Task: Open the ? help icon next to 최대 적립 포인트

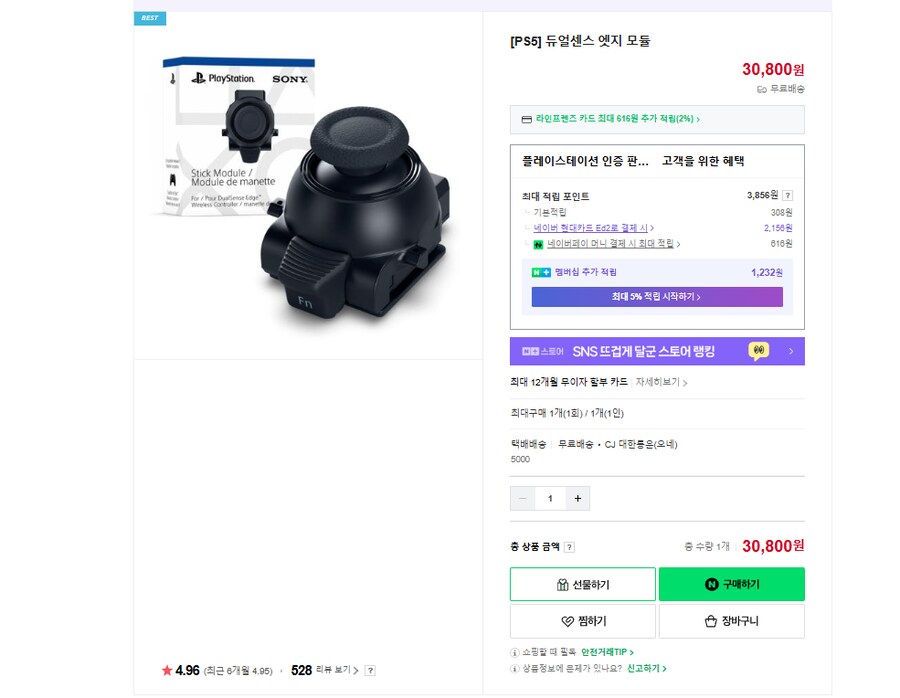Action: (x=789, y=196)
